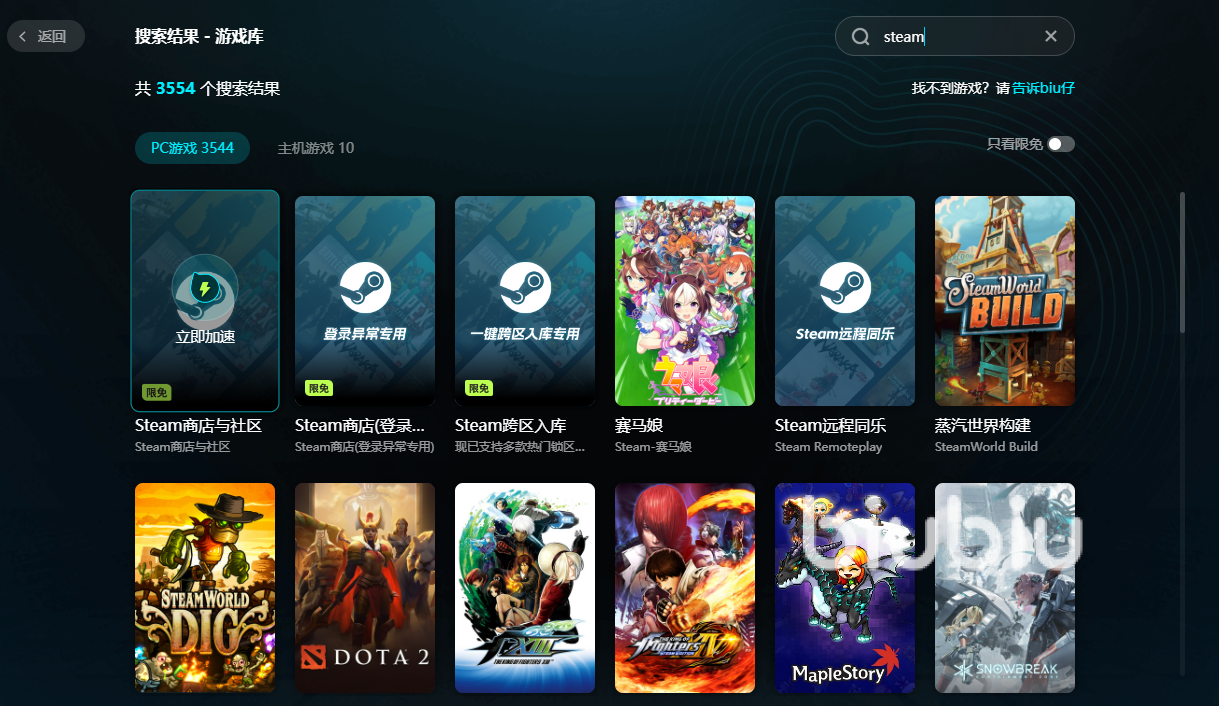Click the Steam logo on 登录异常专用 card

[x=365, y=287]
